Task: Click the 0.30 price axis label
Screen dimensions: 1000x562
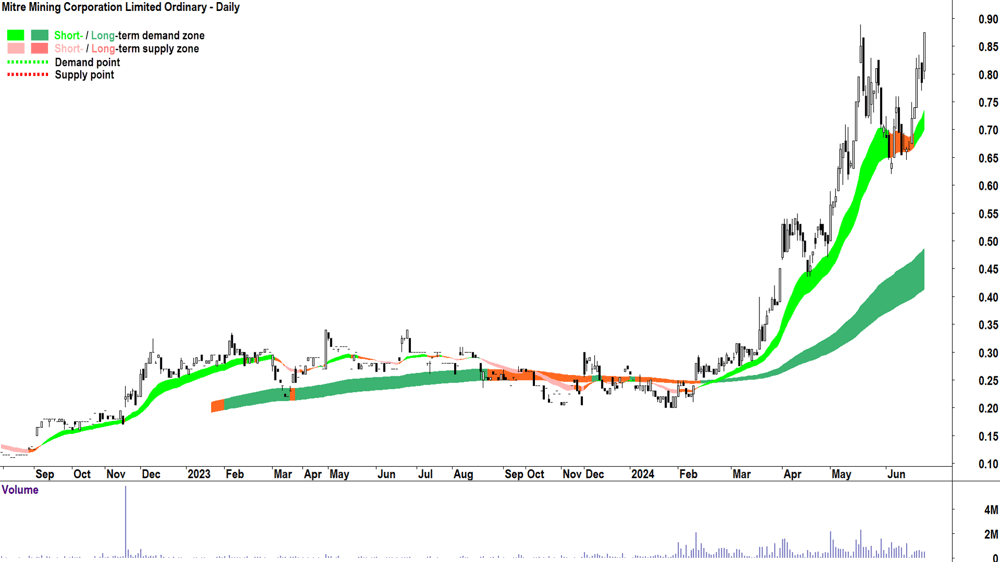Action: (988, 353)
